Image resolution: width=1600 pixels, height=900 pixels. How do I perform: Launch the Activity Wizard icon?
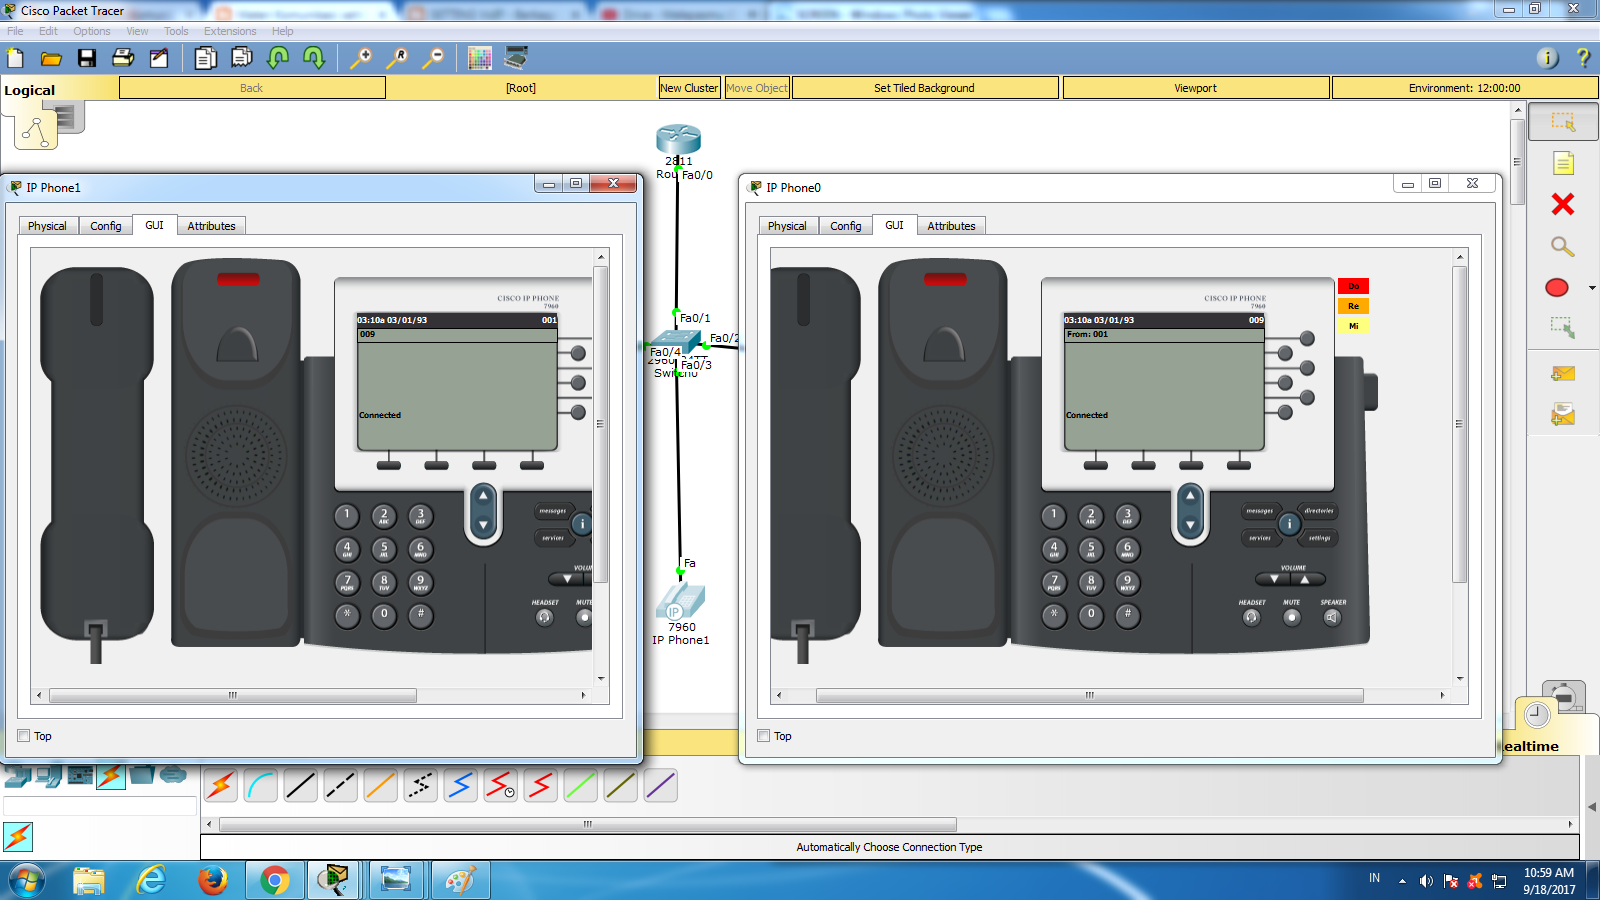point(159,58)
